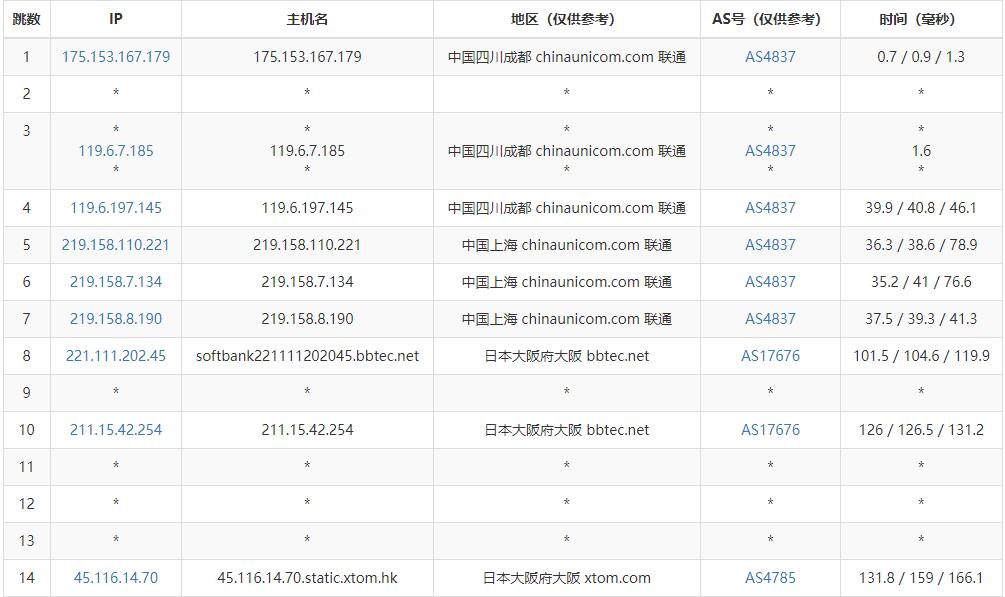
Task: Open IP link 211.15.42.254
Action: coord(116,430)
